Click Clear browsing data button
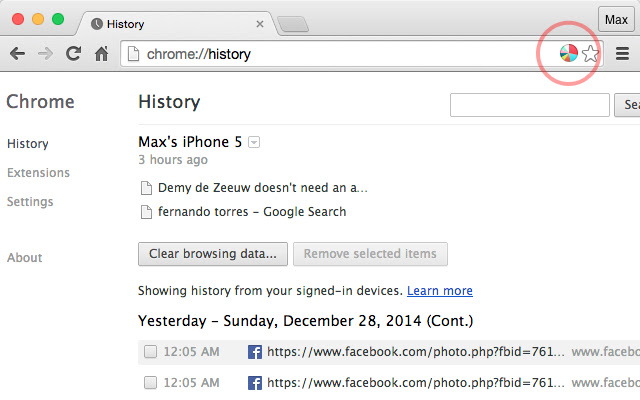Viewport: 640px width, 400px height. coord(213,254)
